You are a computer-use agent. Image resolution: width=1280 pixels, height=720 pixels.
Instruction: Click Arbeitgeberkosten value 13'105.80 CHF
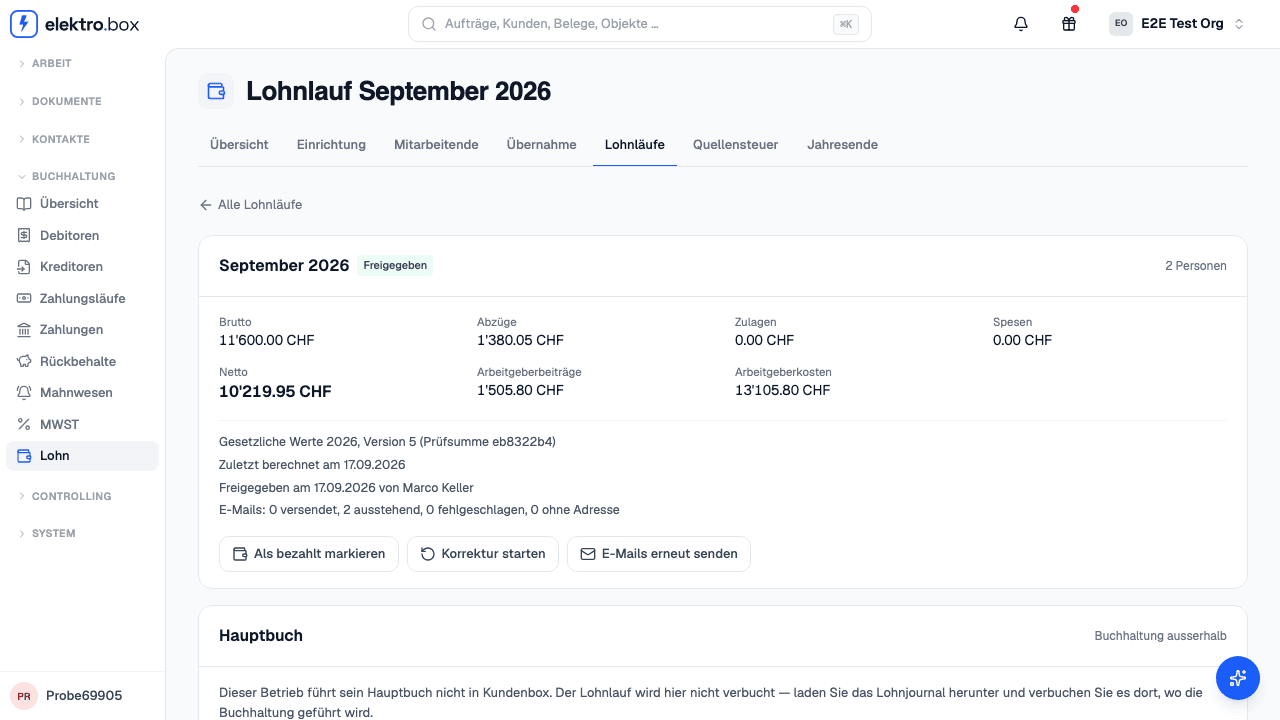(783, 390)
